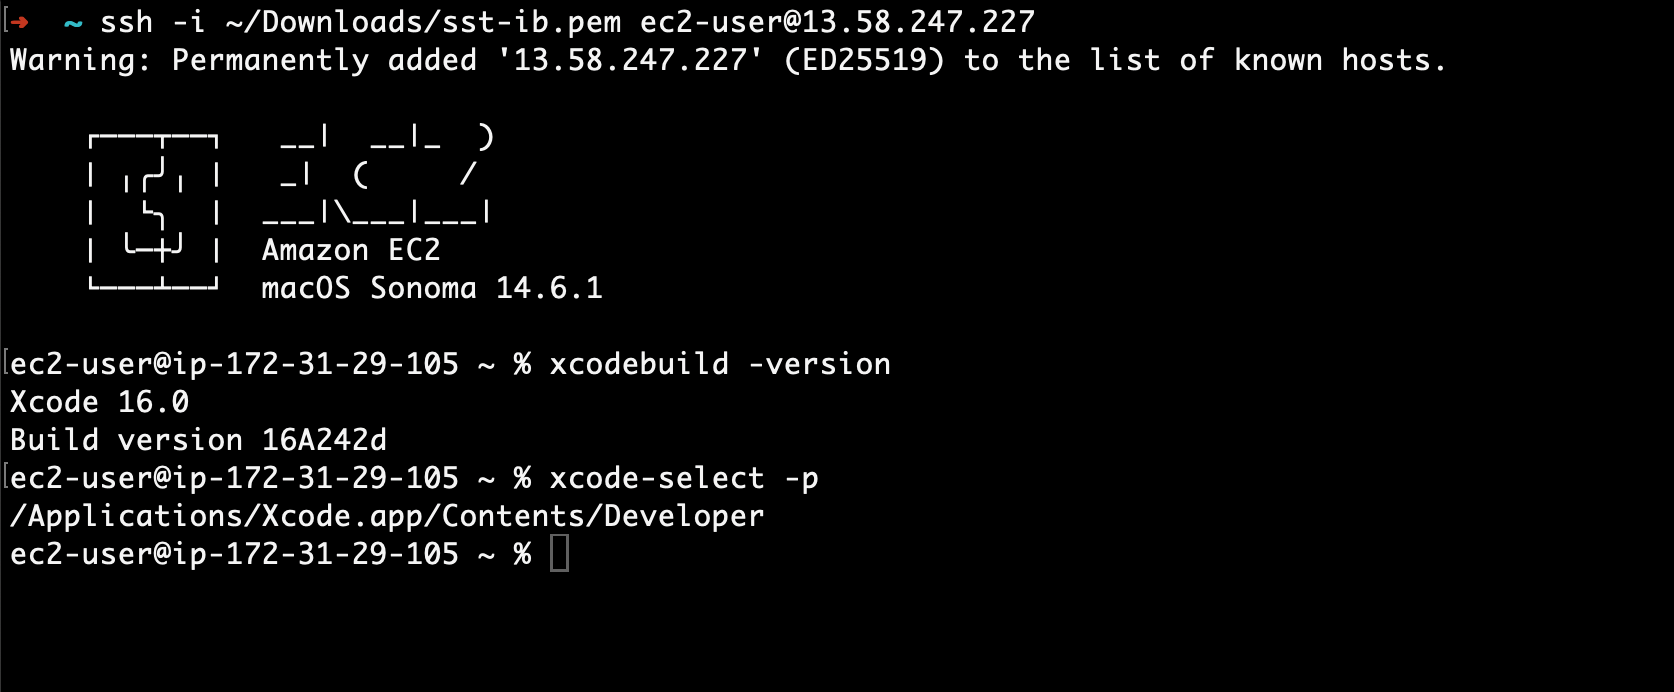Click the blue tilde directory indicator

[x=73, y=23]
